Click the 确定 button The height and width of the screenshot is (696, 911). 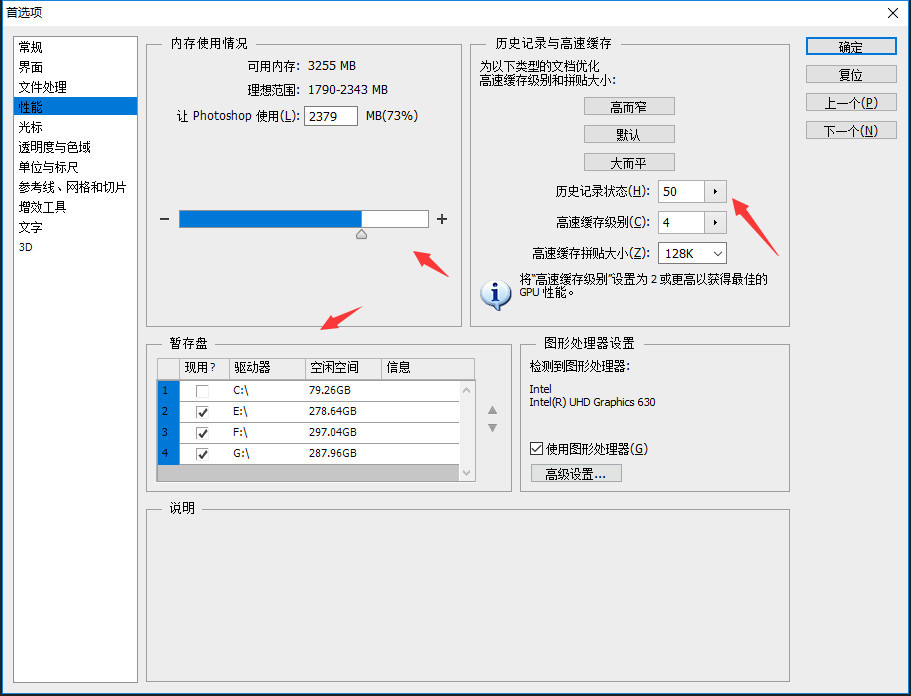click(x=851, y=47)
